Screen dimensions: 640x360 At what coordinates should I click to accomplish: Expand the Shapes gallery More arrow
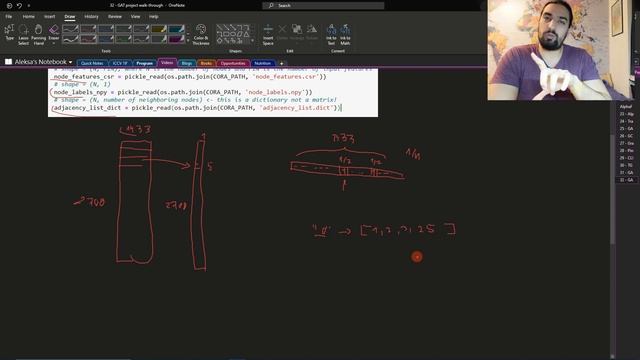(253, 40)
